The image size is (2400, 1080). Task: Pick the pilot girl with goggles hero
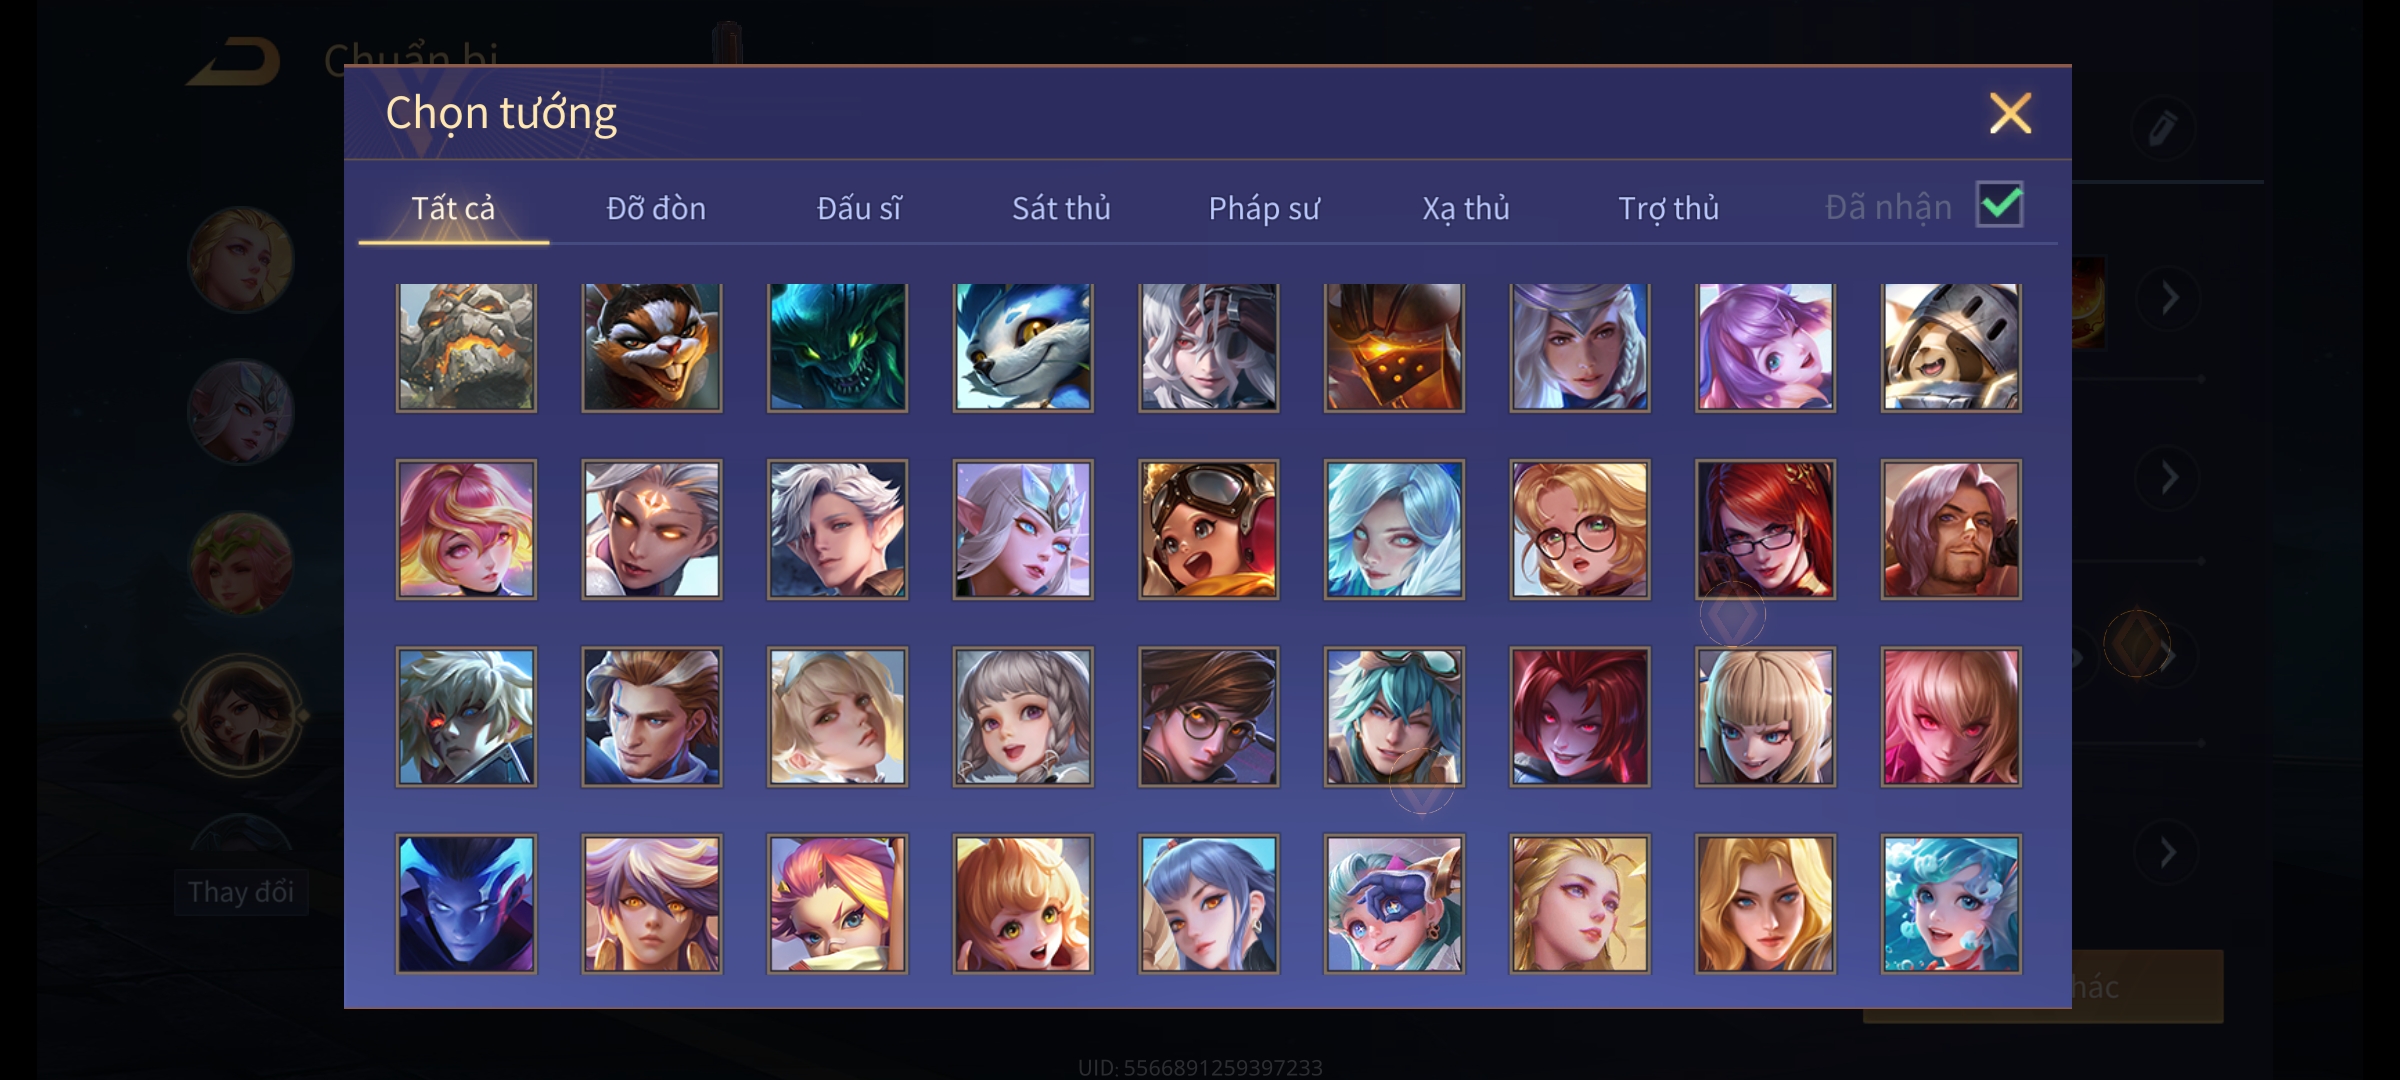(x=1208, y=530)
